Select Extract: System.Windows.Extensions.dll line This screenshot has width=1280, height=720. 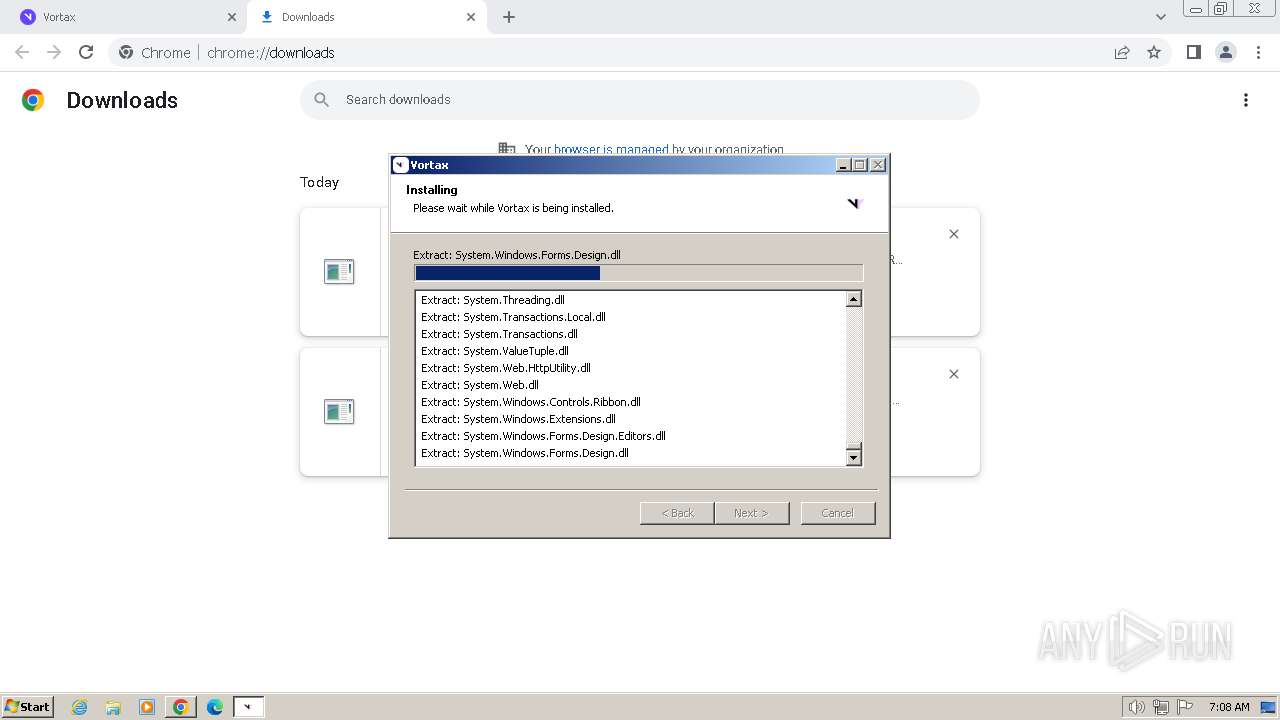(x=518, y=419)
